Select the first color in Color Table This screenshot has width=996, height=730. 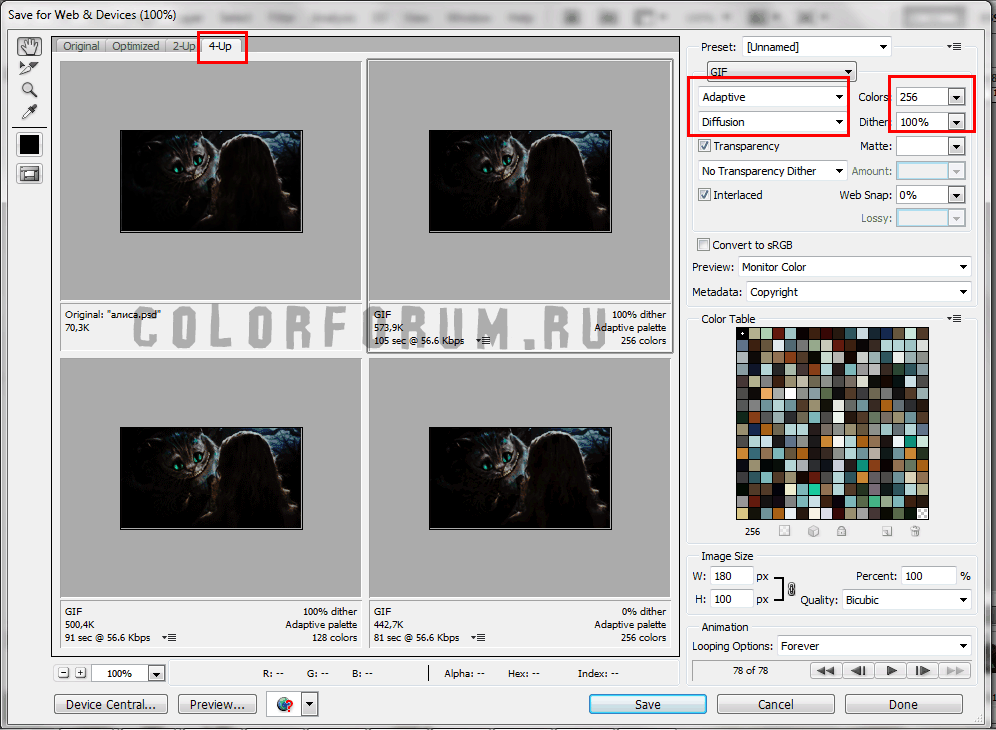[743, 334]
